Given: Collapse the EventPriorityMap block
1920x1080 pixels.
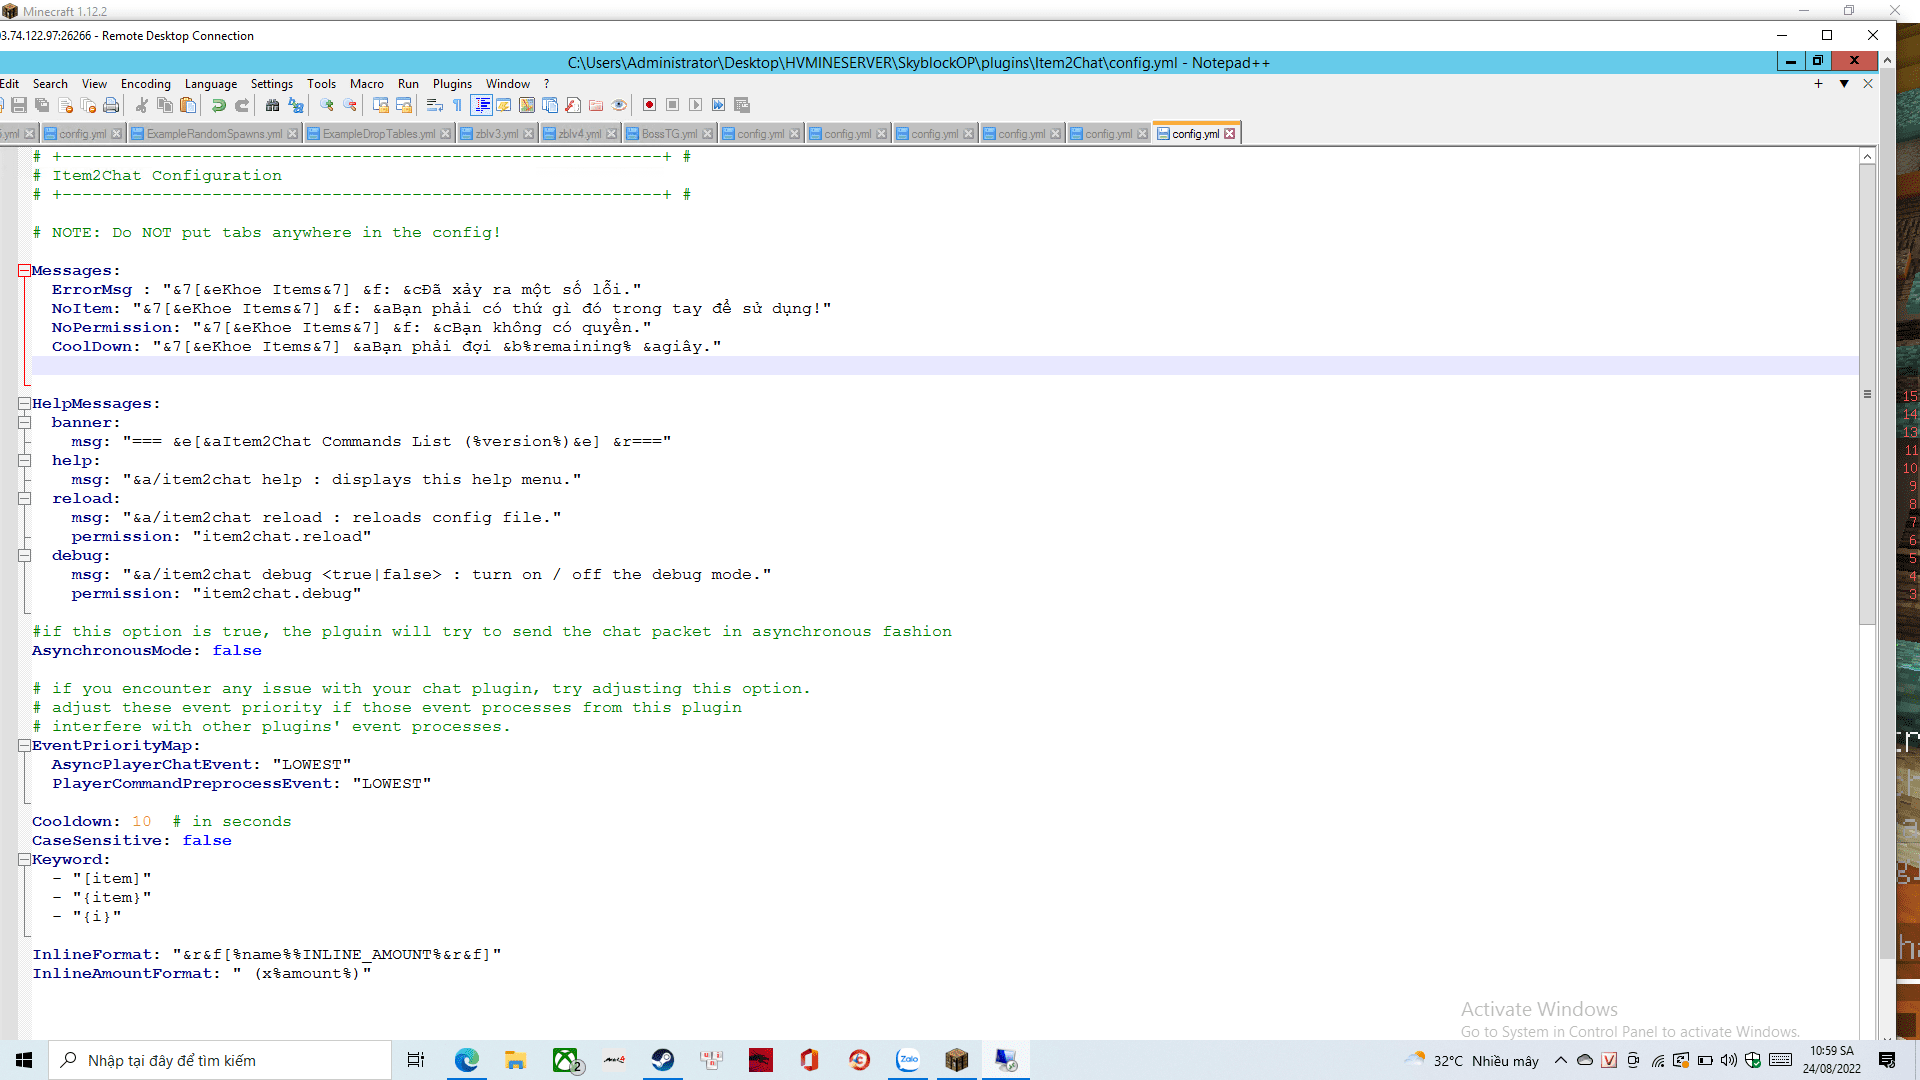Looking at the screenshot, I should (24, 746).
